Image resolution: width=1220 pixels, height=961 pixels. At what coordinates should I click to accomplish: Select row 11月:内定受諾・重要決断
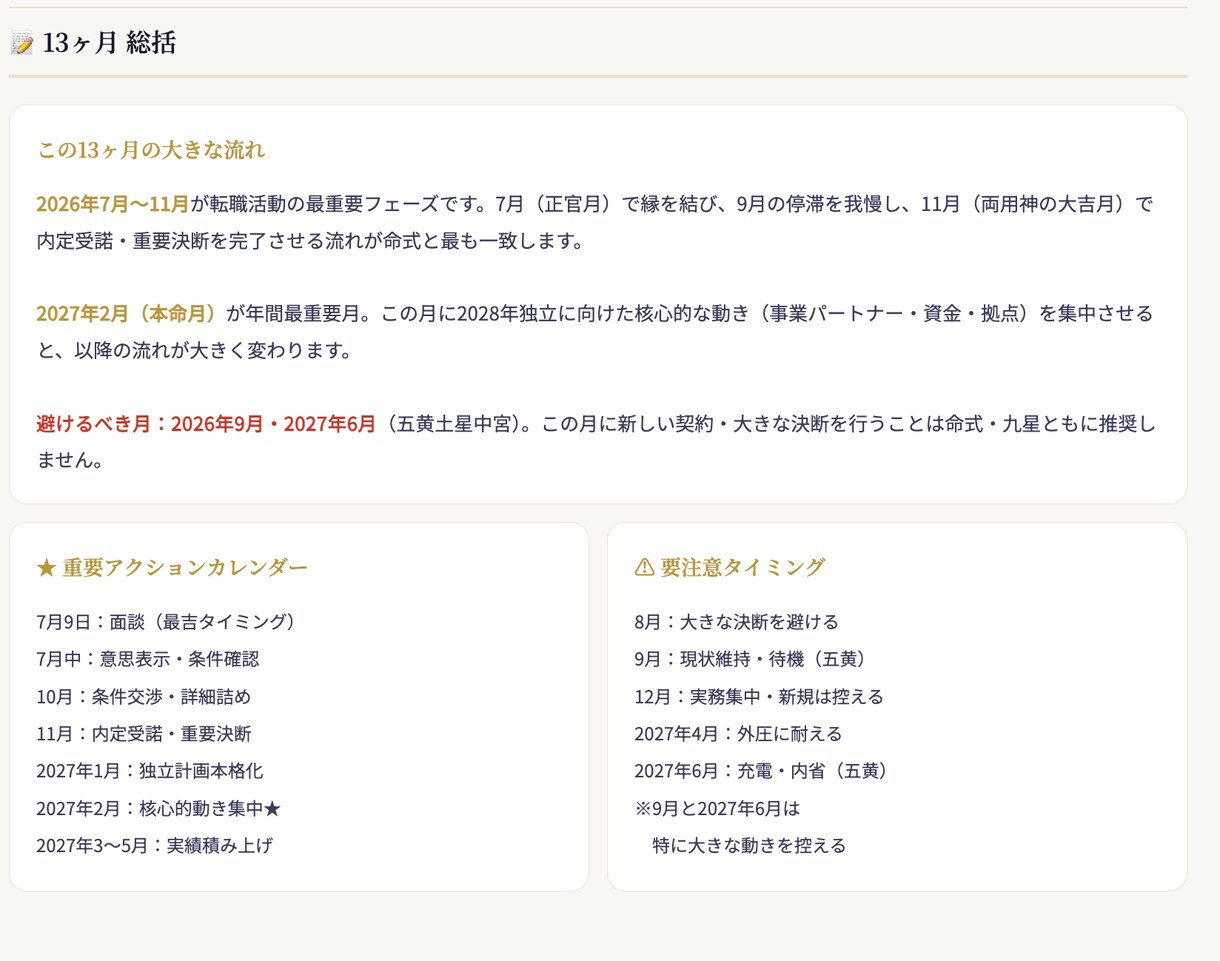[x=144, y=734]
